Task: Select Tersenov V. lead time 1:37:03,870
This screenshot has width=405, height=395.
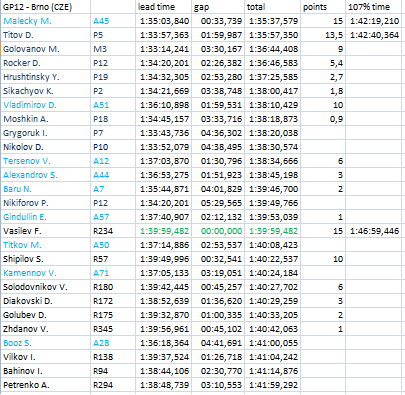Action: [163, 161]
